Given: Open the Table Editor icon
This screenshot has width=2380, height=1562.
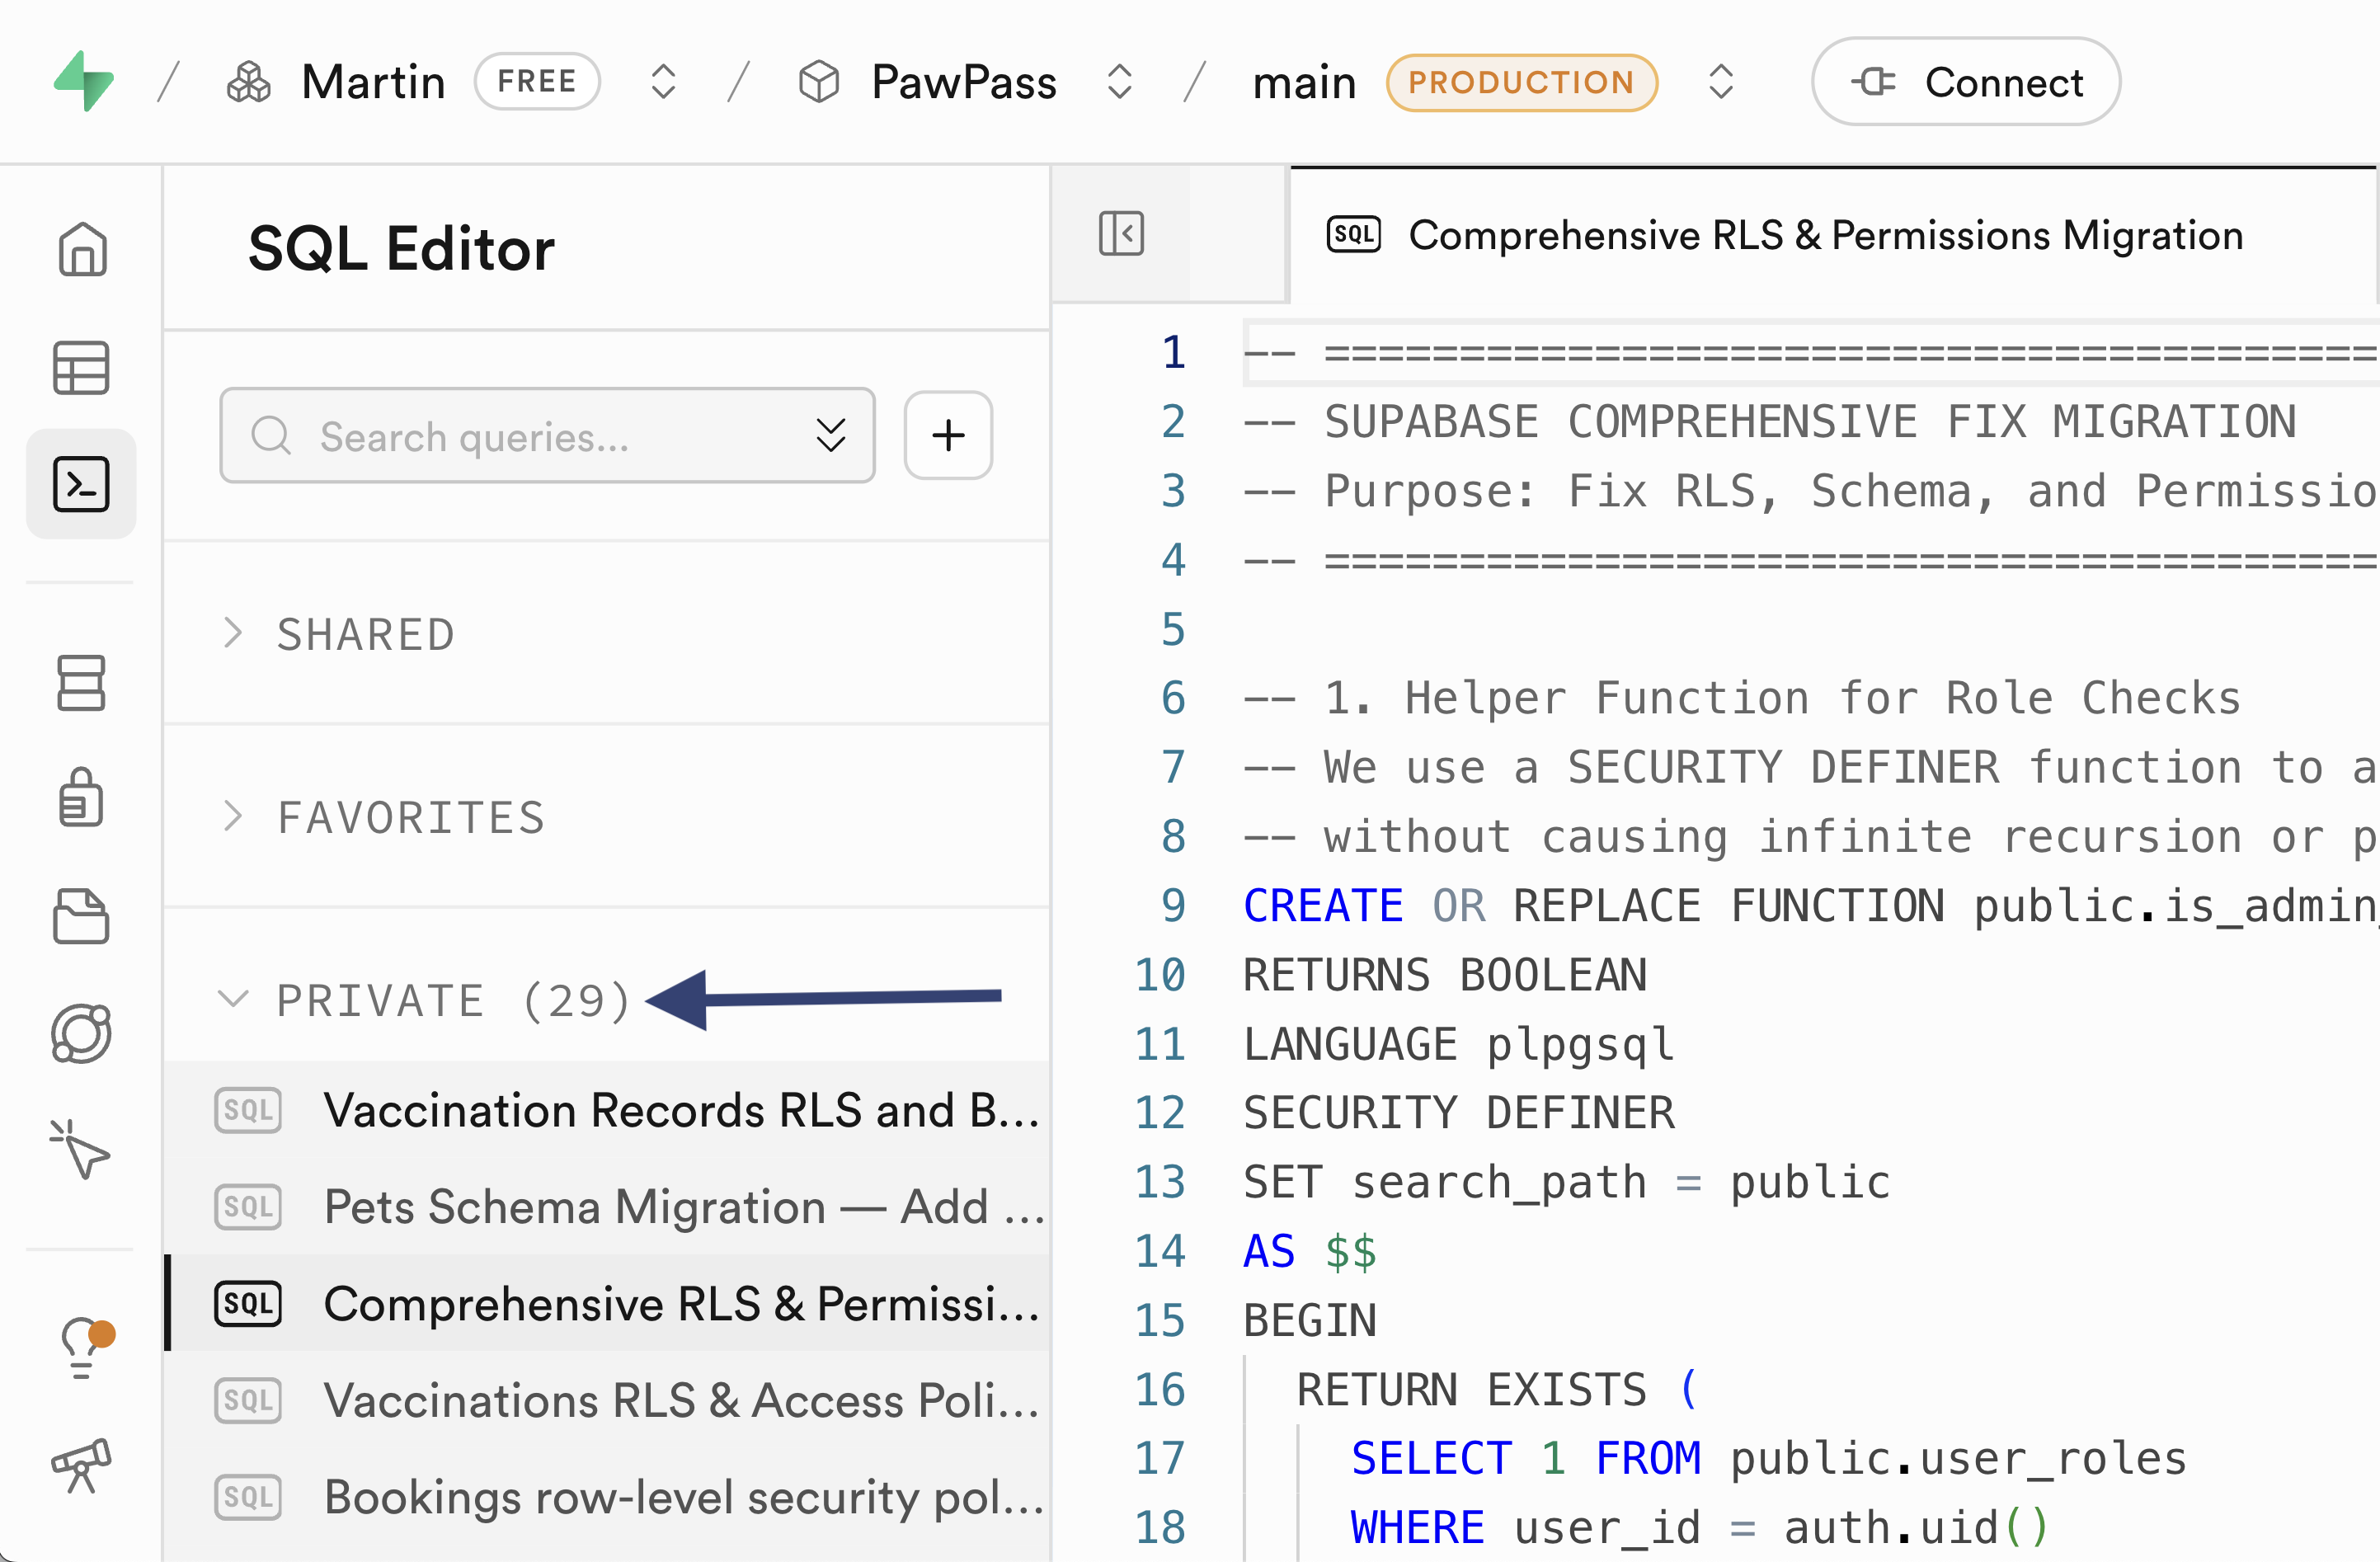Looking at the screenshot, I should [x=82, y=368].
